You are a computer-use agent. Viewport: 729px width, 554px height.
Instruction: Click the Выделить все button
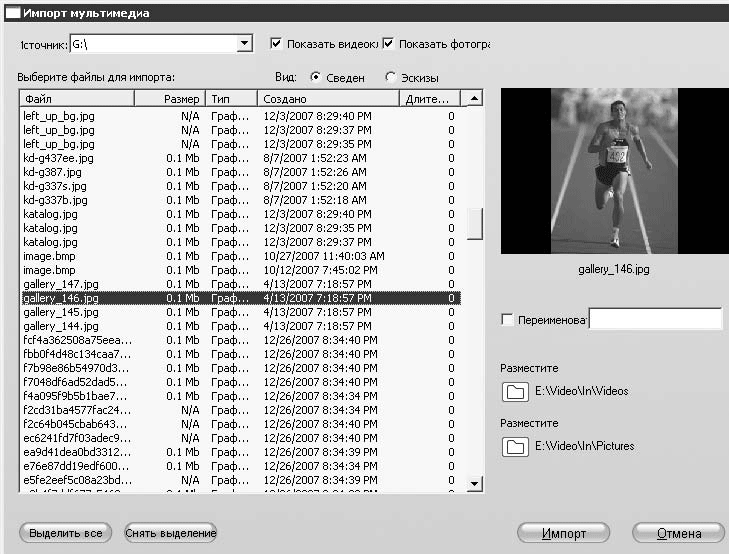pos(65,533)
